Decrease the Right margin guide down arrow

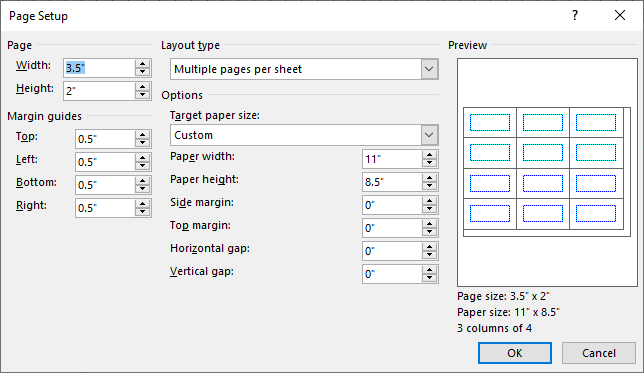[142, 212]
